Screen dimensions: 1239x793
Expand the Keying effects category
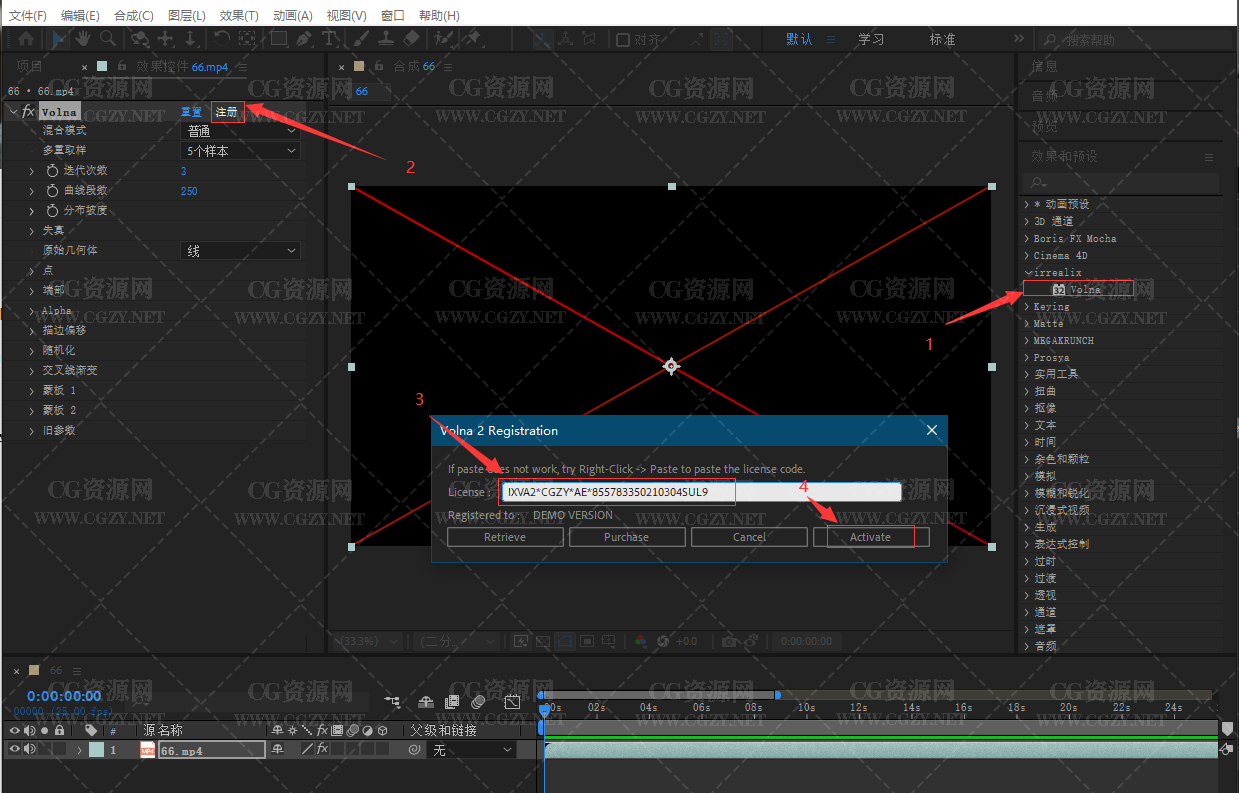point(1027,307)
